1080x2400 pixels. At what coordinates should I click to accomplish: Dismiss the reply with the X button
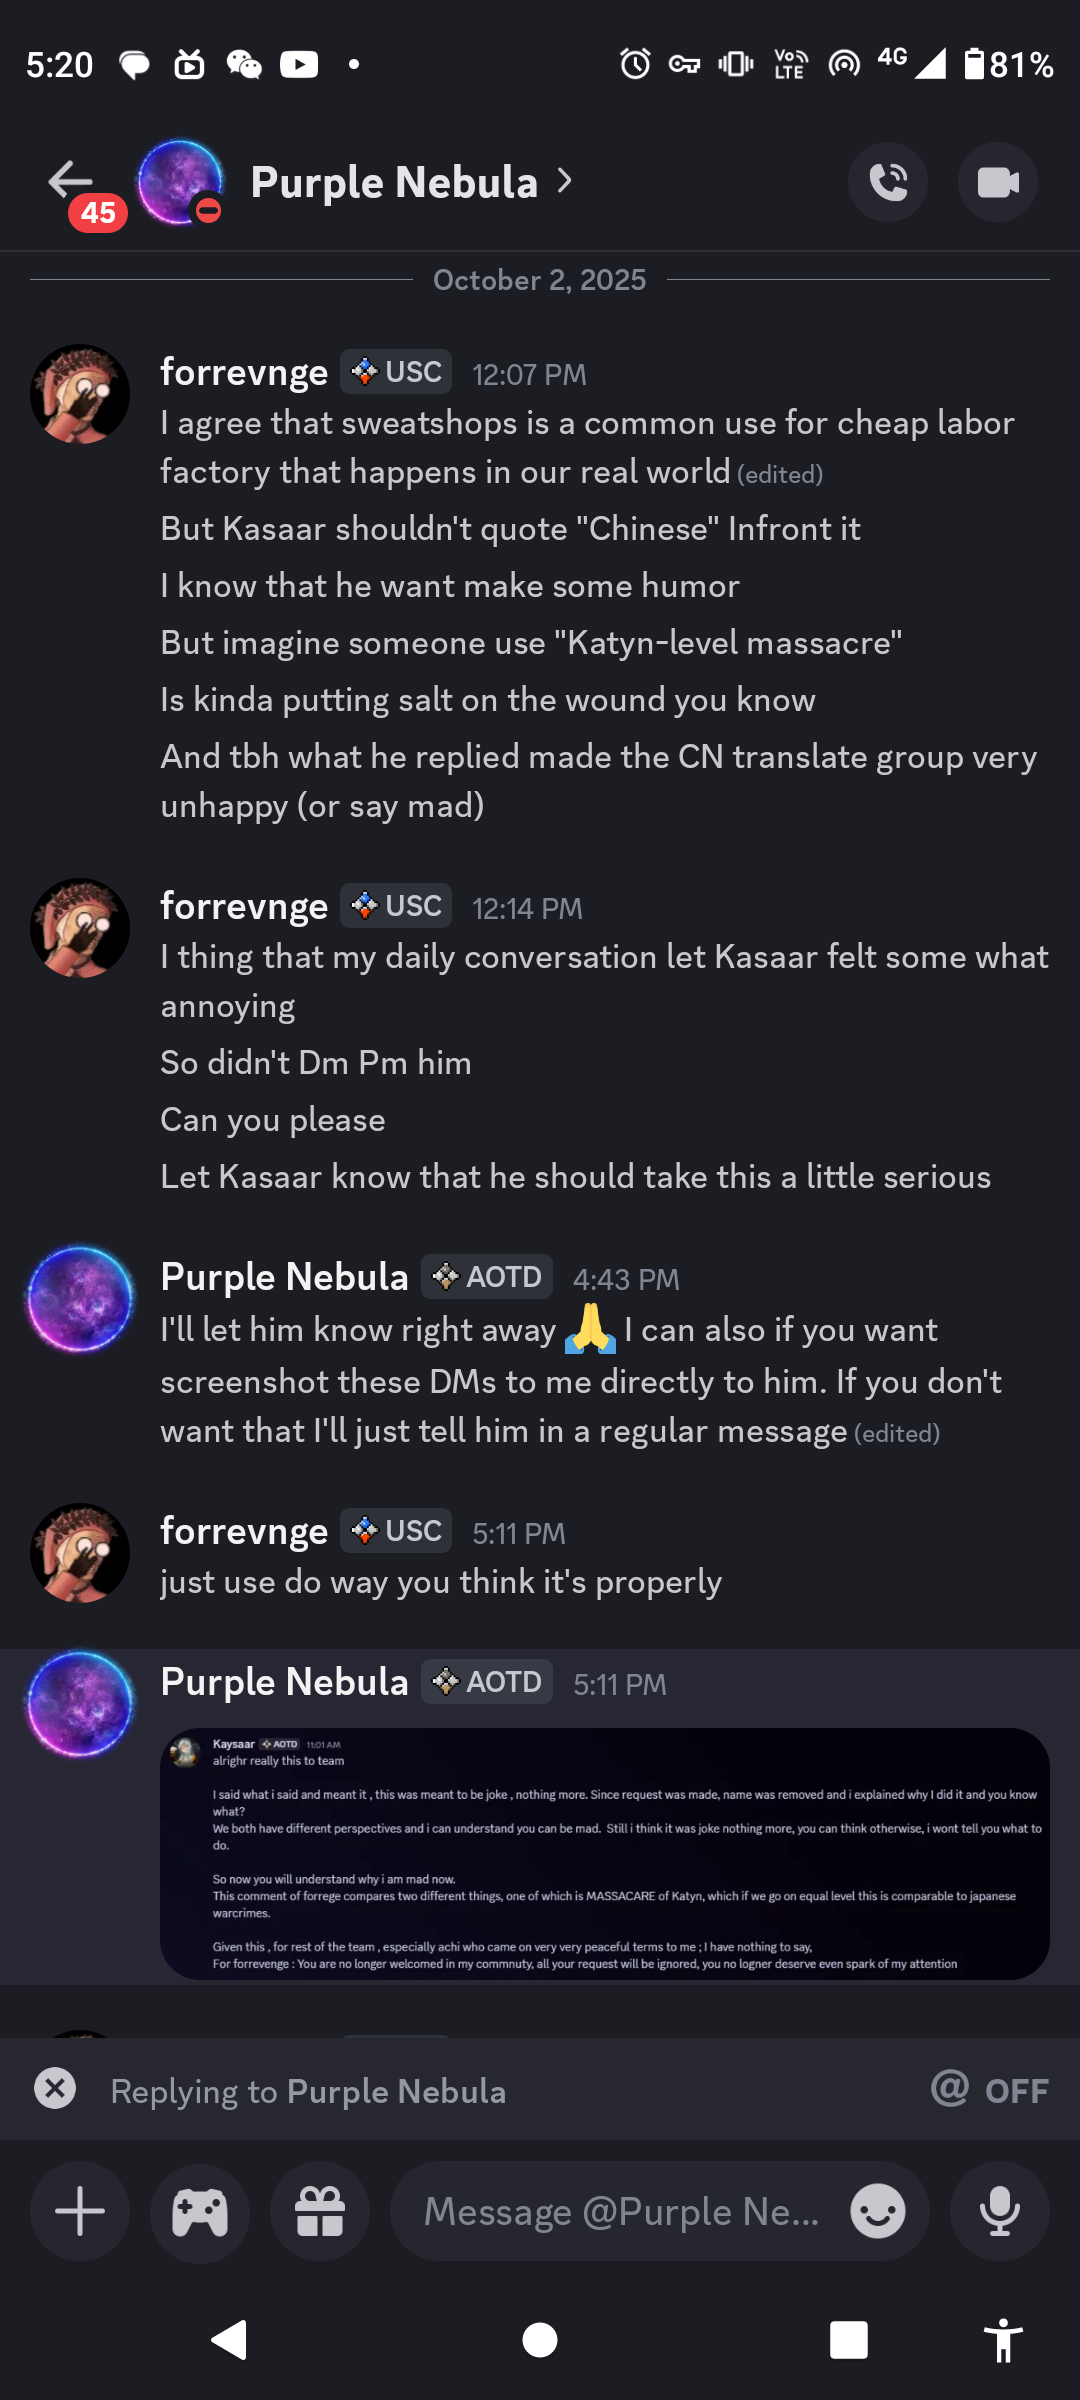(55, 2089)
